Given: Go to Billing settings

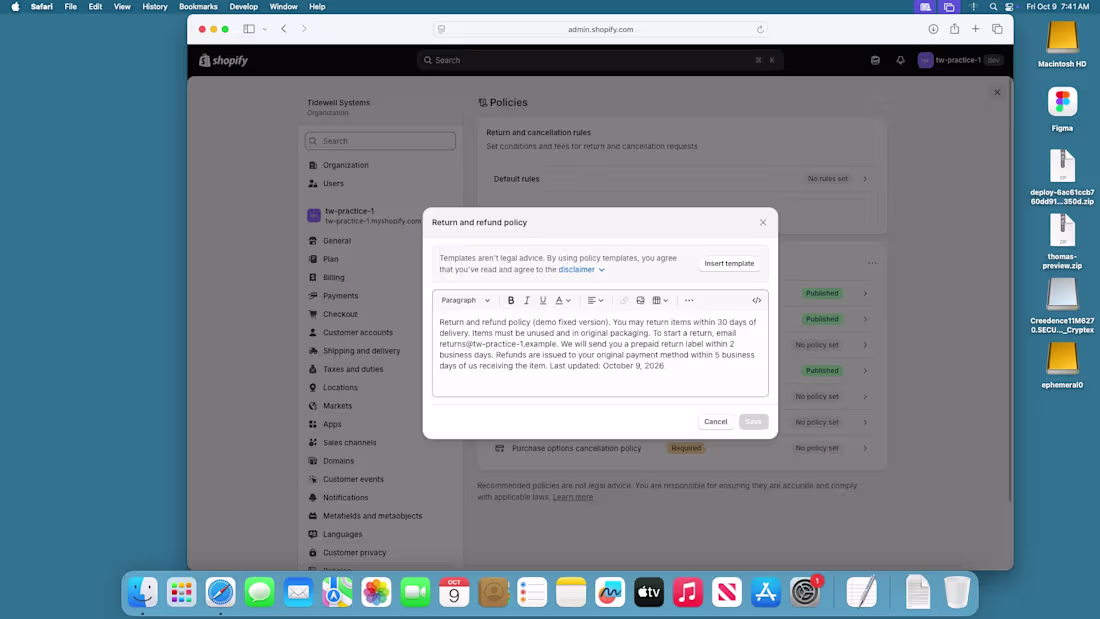Looking at the screenshot, I should 333,277.
